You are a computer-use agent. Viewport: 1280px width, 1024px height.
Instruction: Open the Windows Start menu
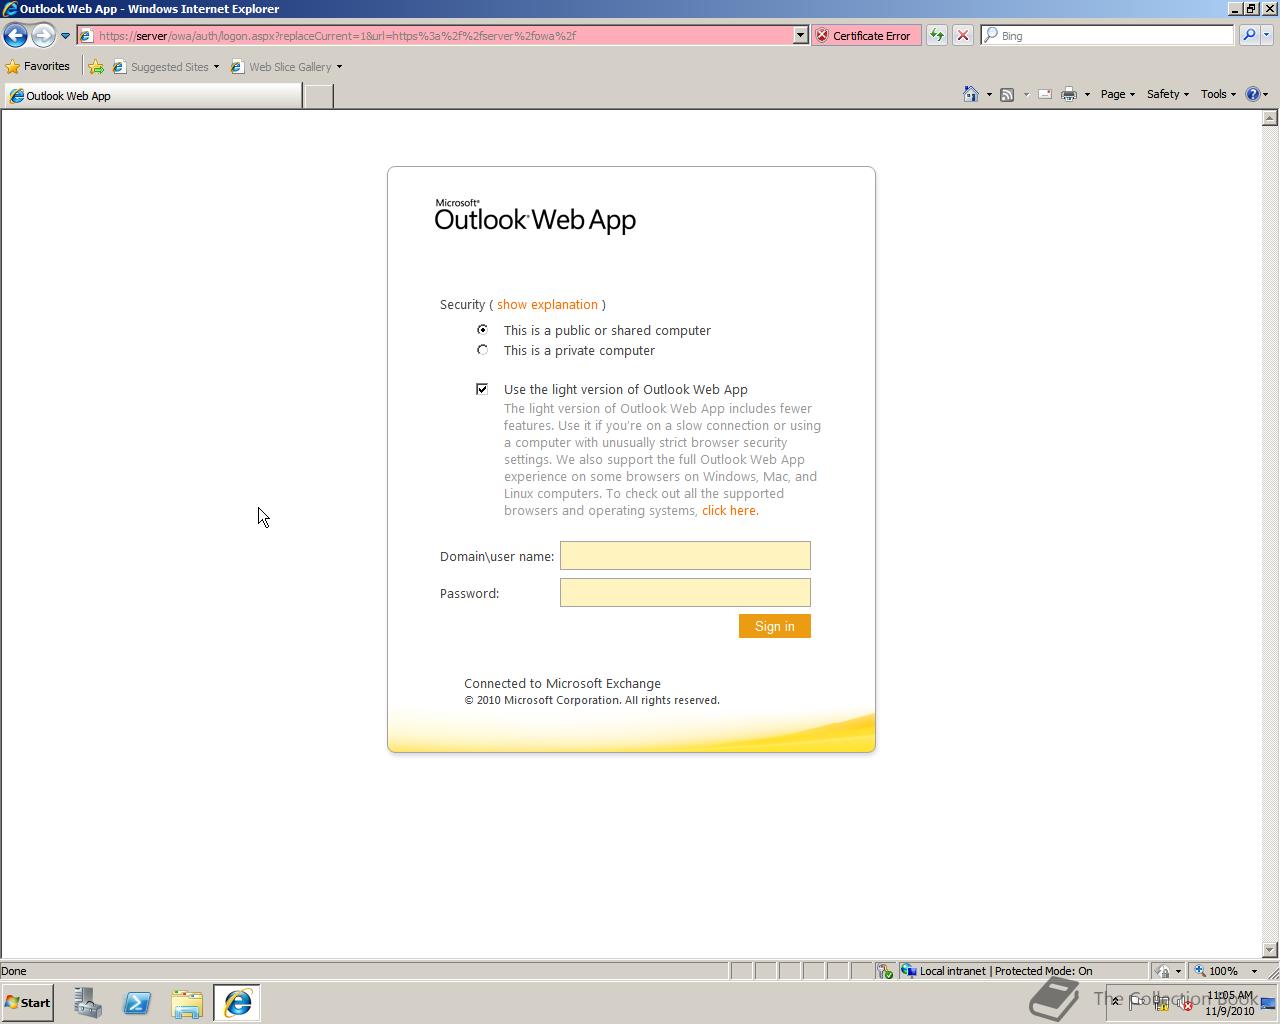[x=28, y=1003]
